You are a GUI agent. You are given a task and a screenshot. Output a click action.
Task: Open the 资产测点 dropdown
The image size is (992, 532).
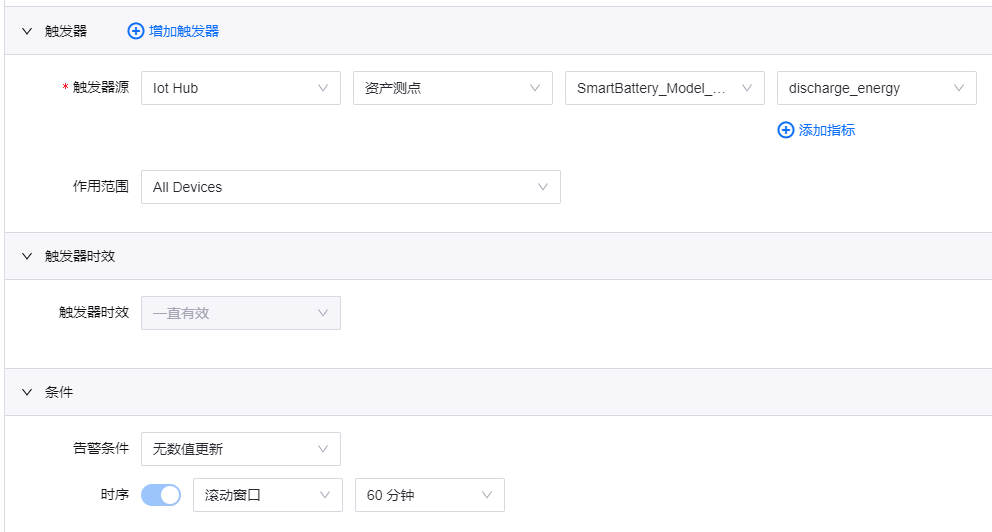(x=452, y=88)
